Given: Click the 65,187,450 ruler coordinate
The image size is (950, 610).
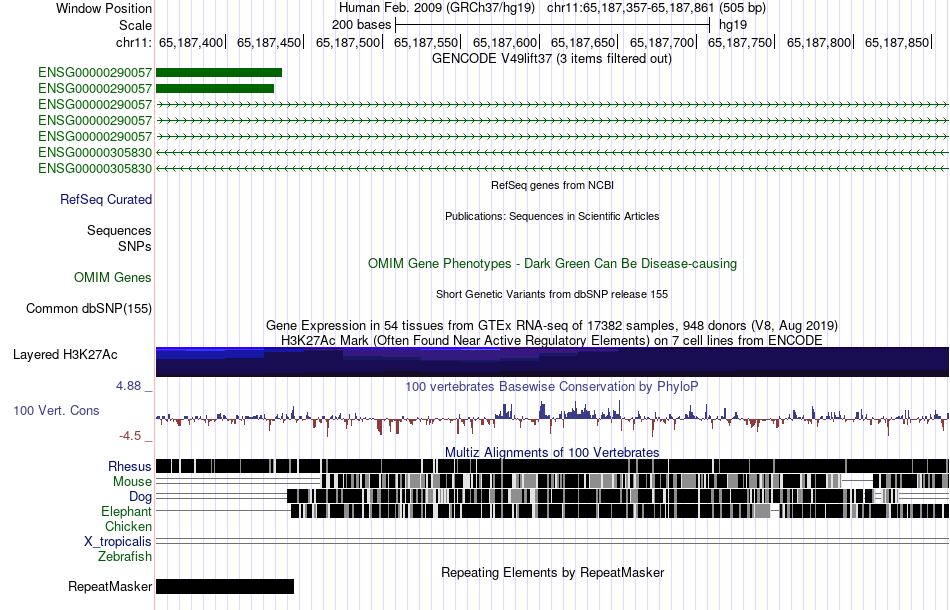Looking at the screenshot, I should [x=269, y=43].
